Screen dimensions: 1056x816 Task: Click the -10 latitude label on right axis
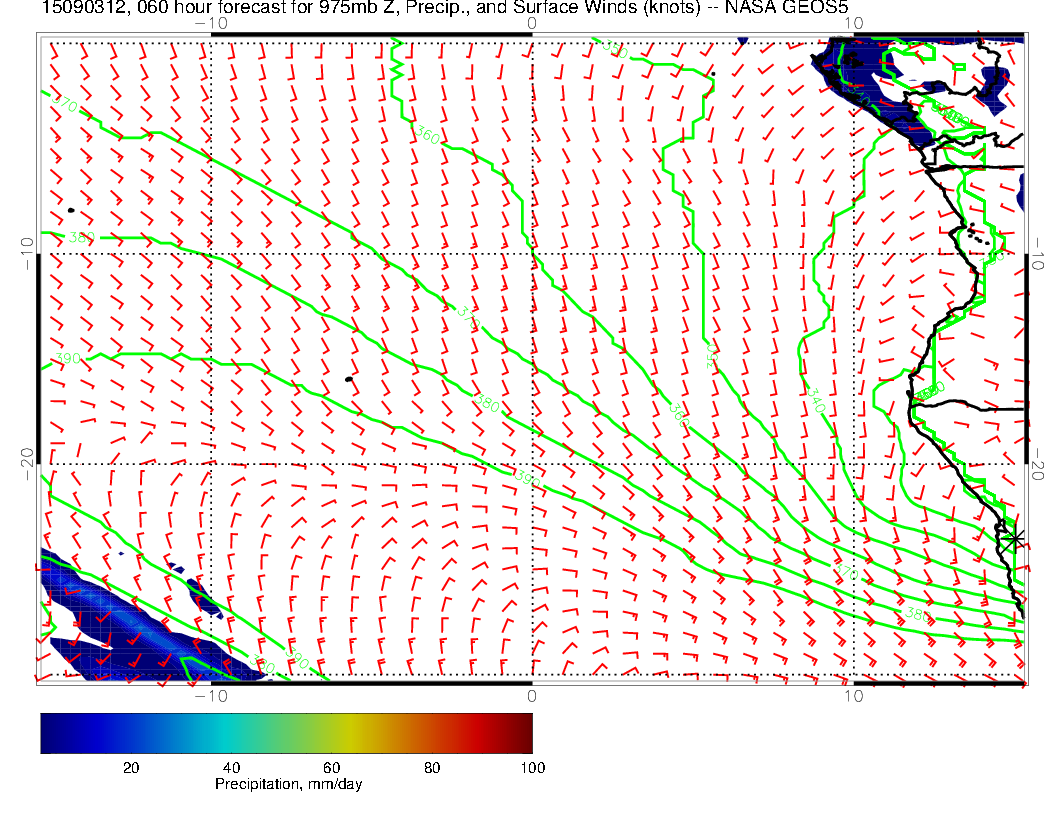coord(1040,253)
